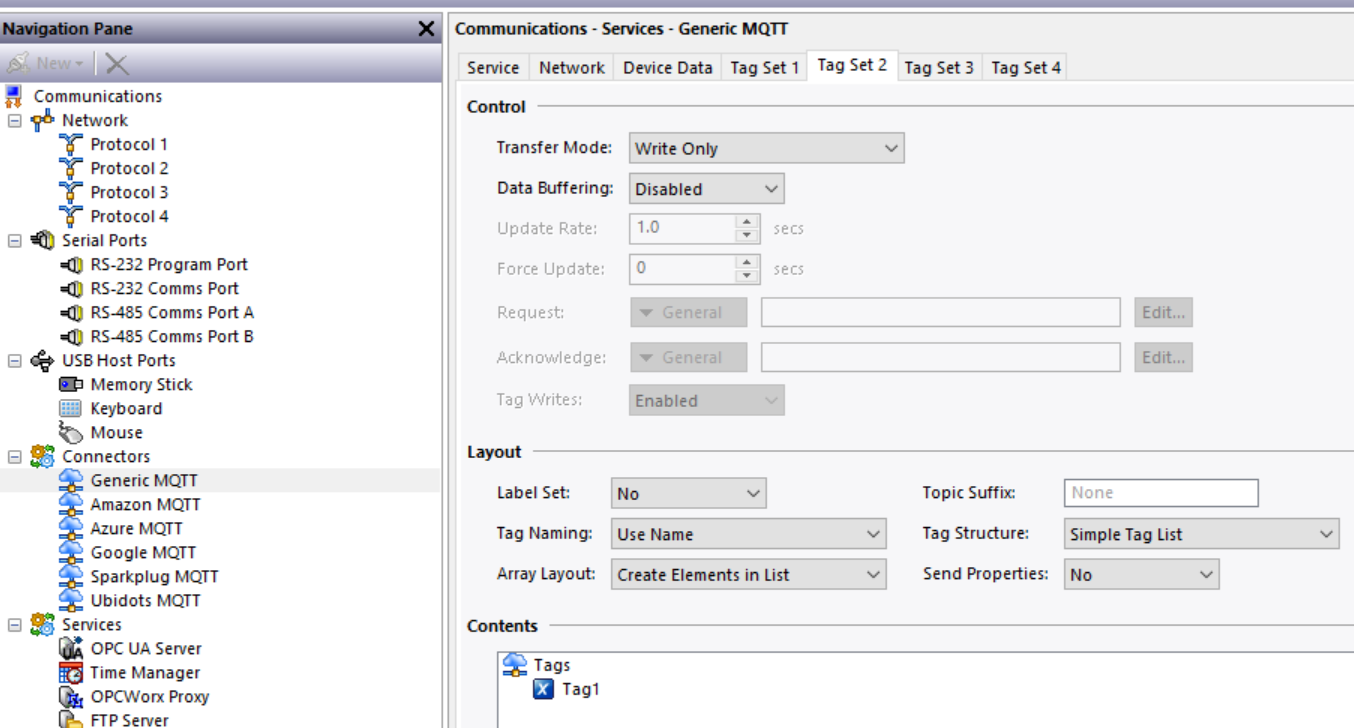
Task: Click the Communications root icon
Action: [x=13, y=96]
